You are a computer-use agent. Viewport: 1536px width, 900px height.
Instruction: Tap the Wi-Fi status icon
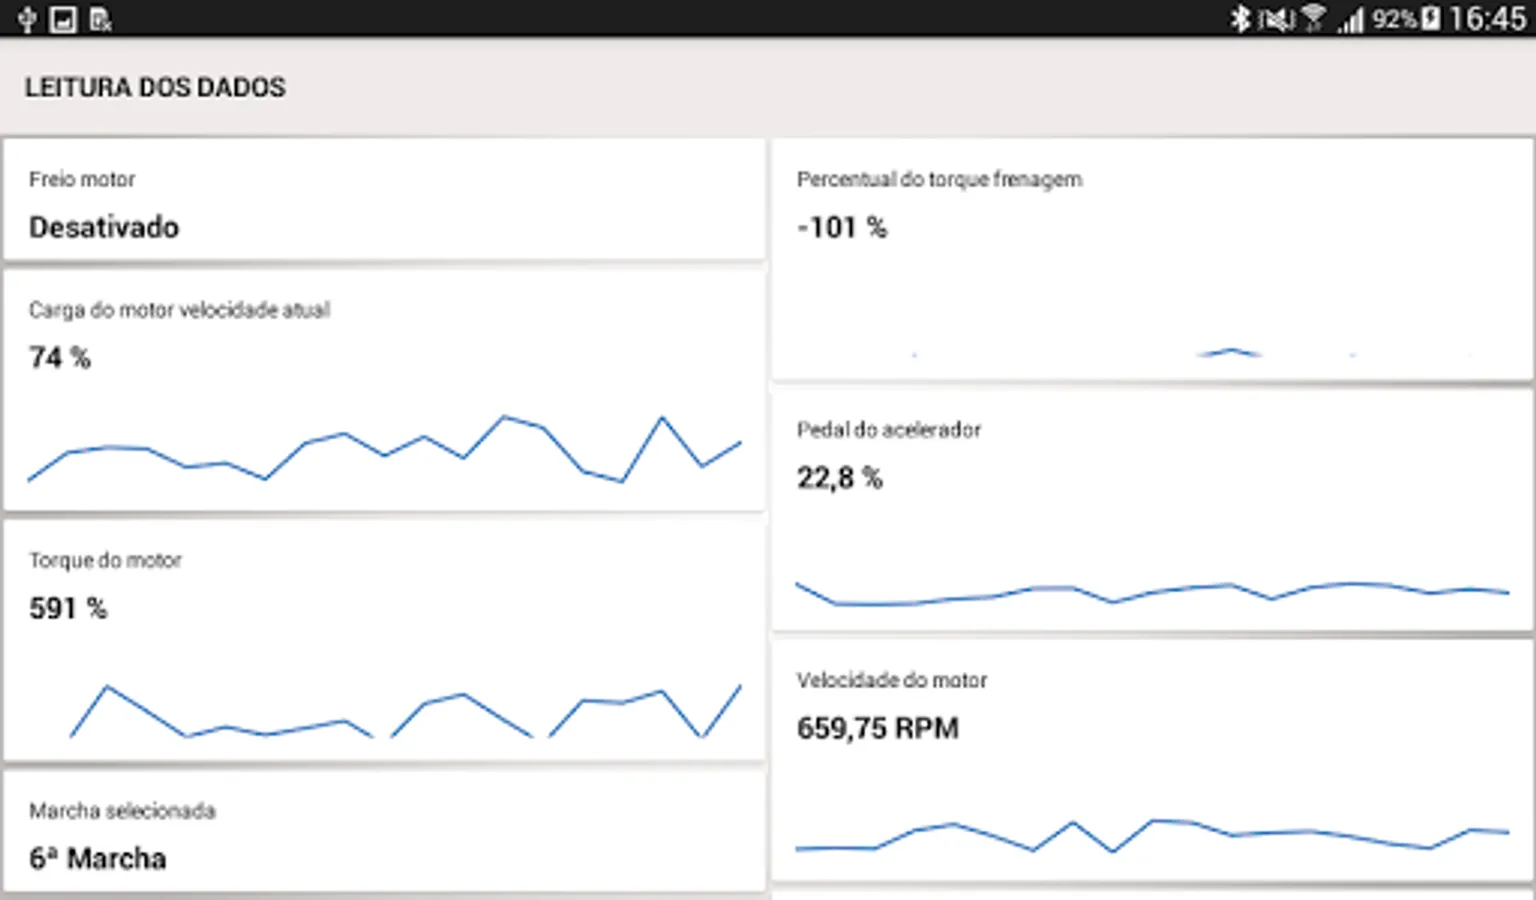click(1314, 18)
